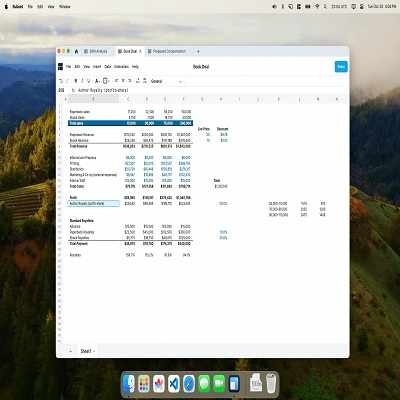Click the blue button at top right

click(341, 67)
